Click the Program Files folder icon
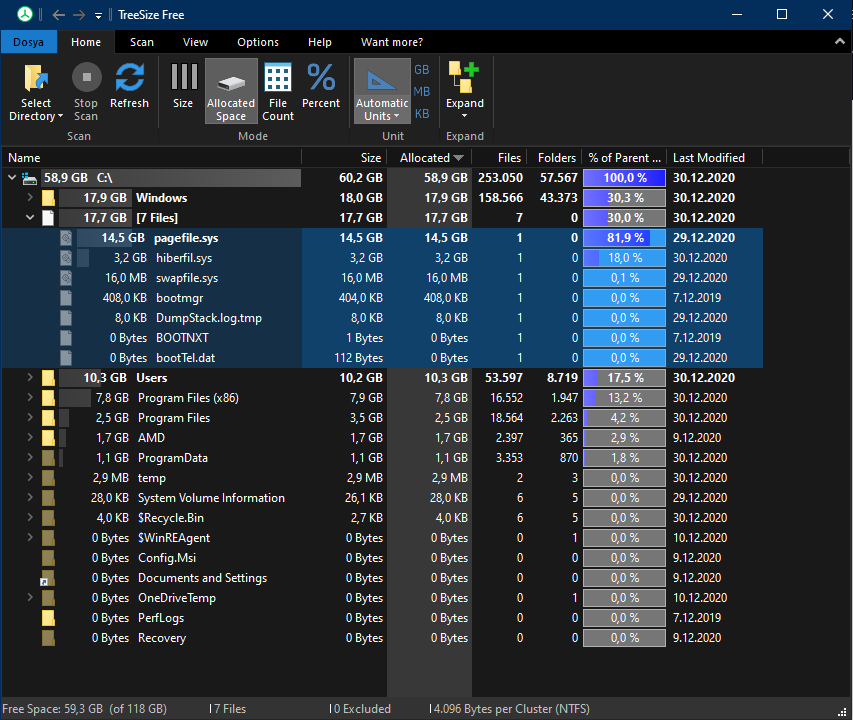The width and height of the screenshot is (853, 720). (48, 418)
